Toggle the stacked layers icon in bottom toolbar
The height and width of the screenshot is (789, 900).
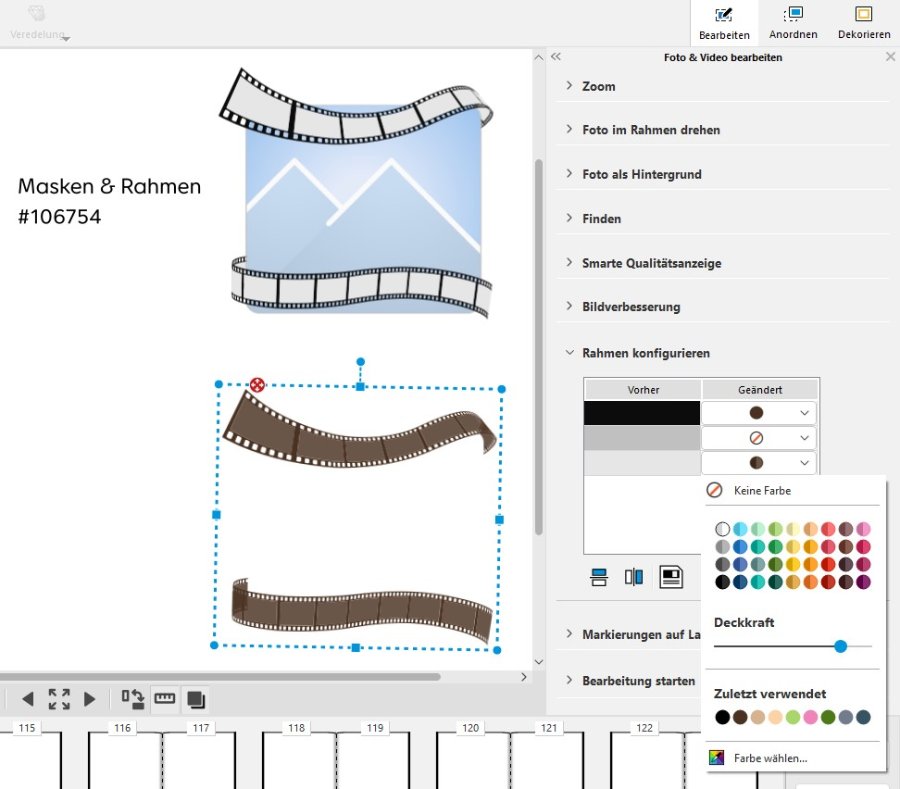pos(196,699)
